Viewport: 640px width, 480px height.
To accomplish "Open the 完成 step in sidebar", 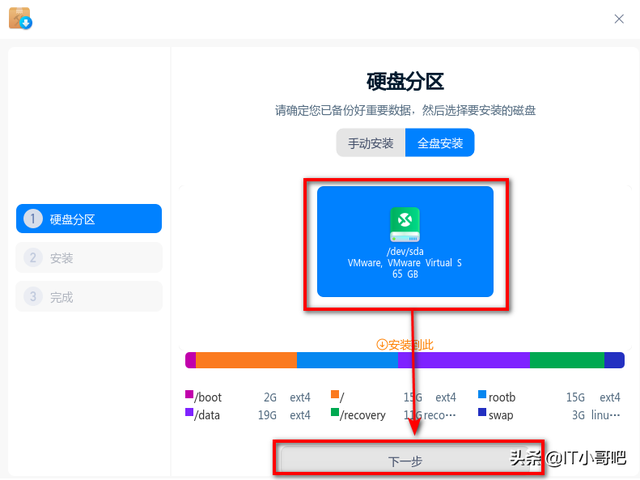I will 89,296.
